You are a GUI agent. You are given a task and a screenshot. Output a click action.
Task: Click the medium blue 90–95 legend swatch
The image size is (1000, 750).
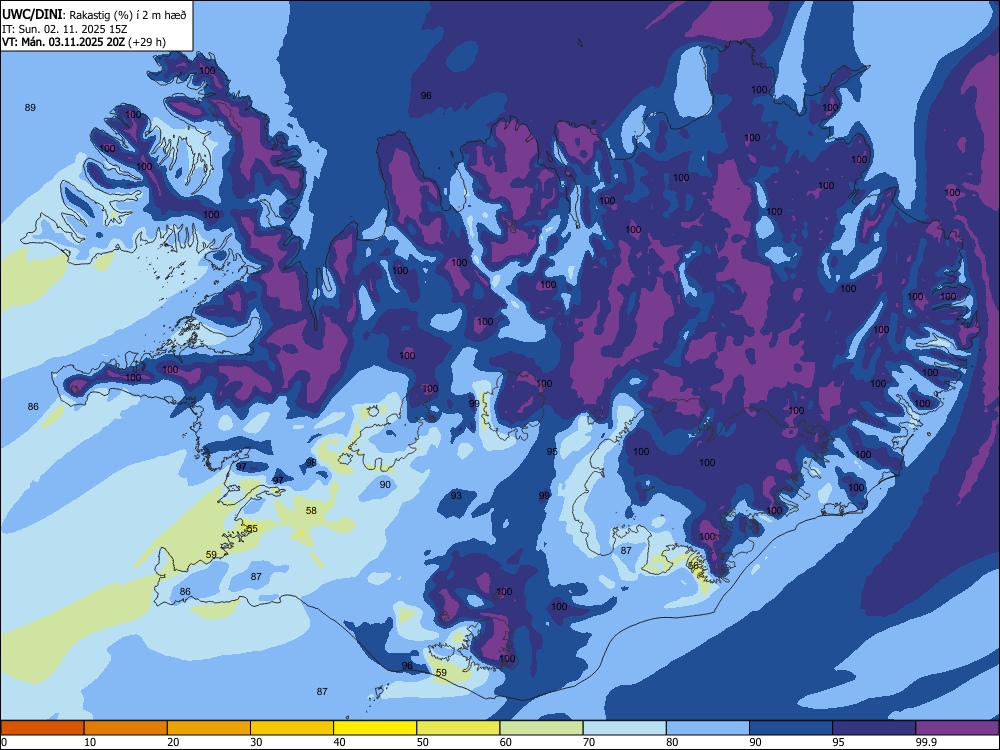click(x=791, y=728)
